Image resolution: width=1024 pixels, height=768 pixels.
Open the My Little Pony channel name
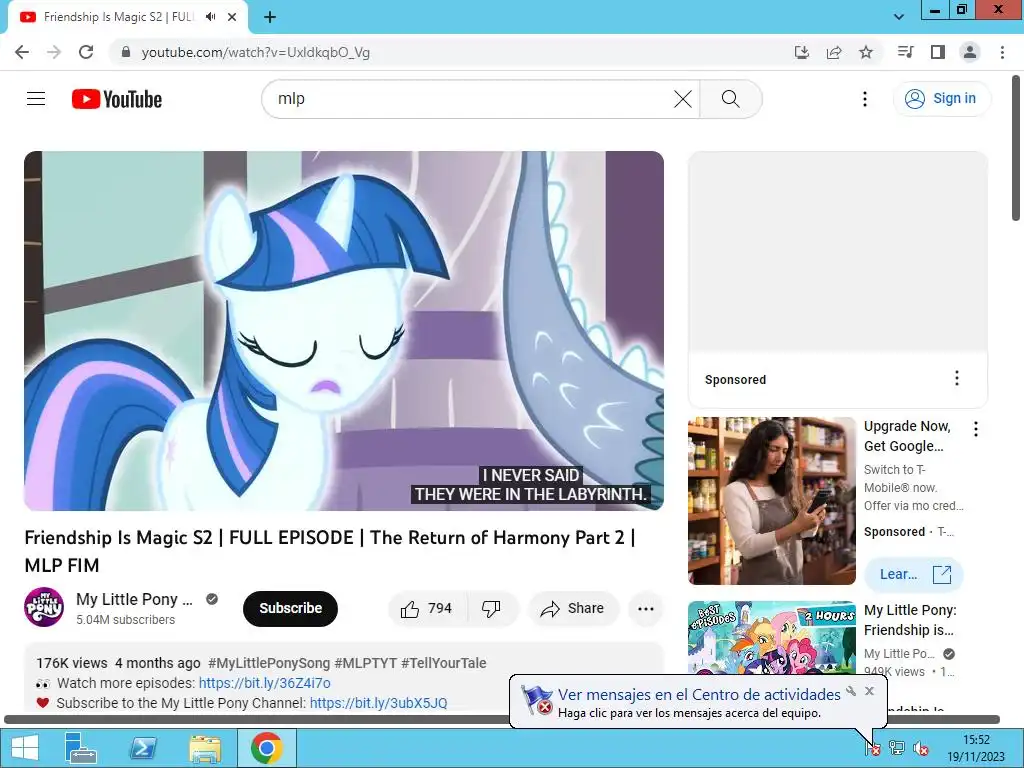(x=135, y=599)
